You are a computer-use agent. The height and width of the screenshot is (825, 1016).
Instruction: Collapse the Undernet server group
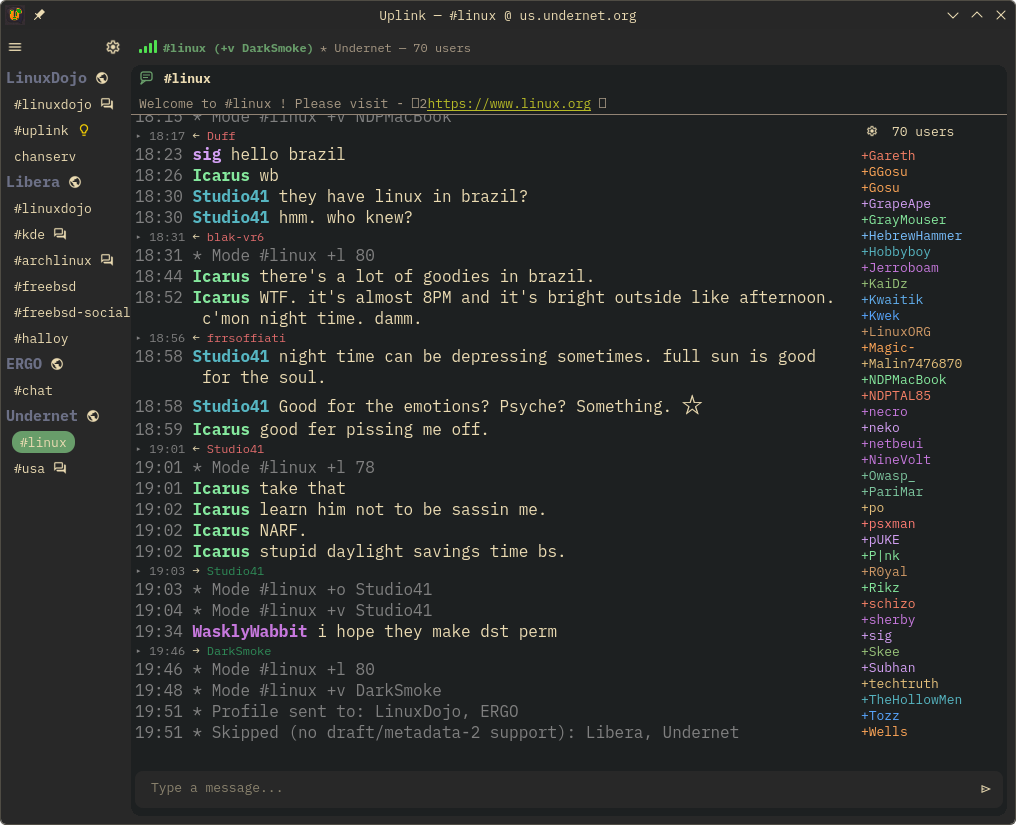[x=42, y=416]
